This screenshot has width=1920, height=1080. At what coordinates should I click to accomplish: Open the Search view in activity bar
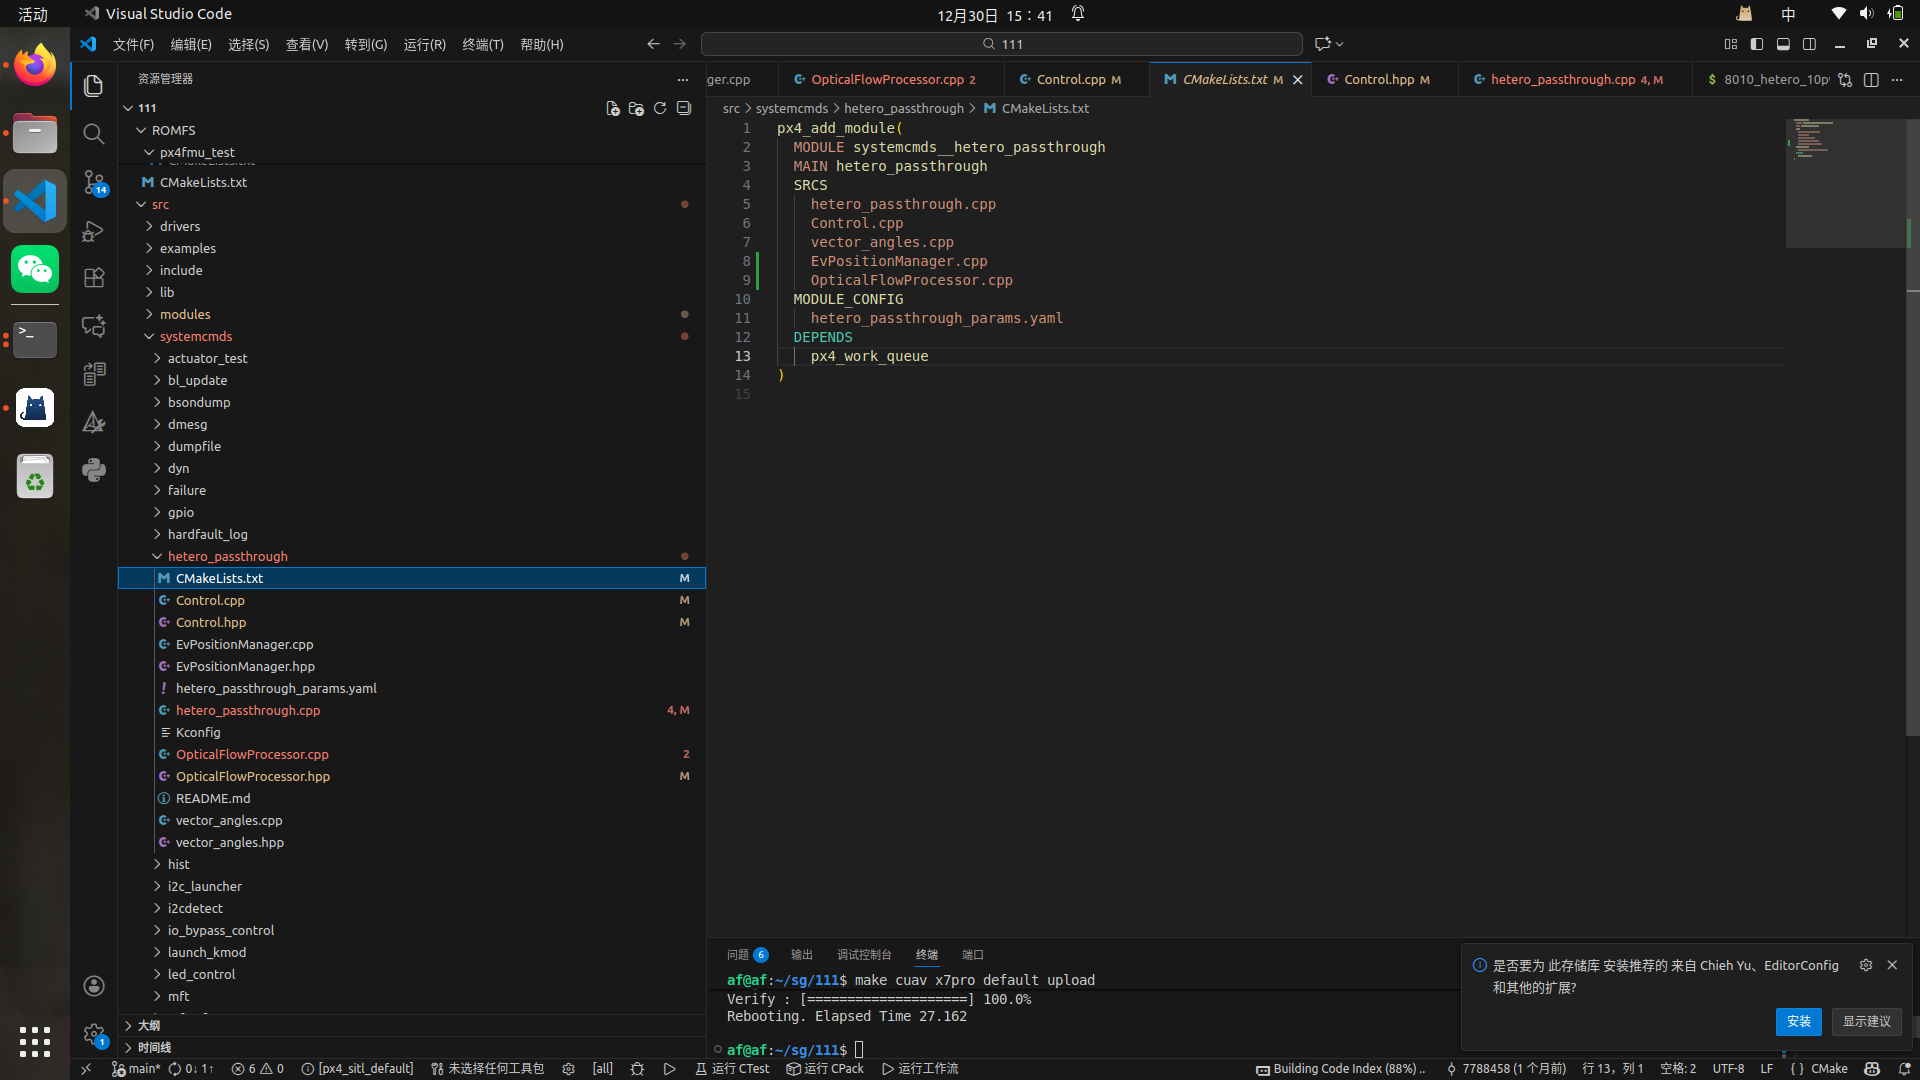[x=94, y=134]
